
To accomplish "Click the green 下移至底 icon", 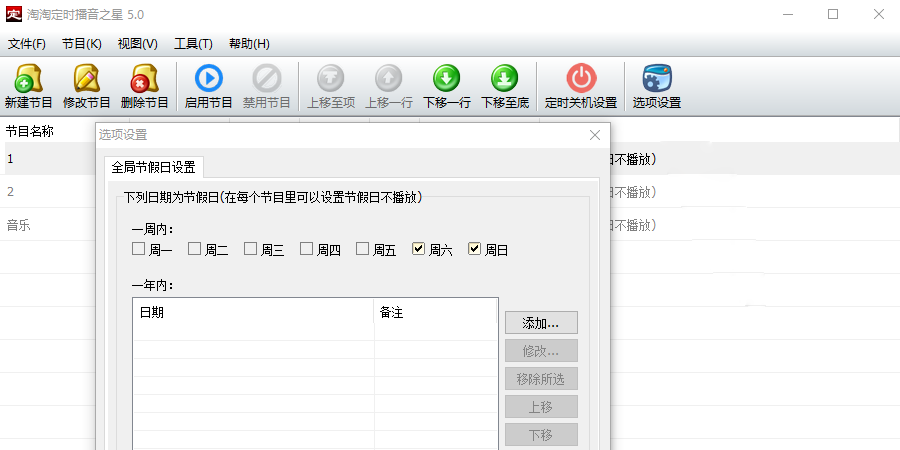I will click(x=505, y=78).
